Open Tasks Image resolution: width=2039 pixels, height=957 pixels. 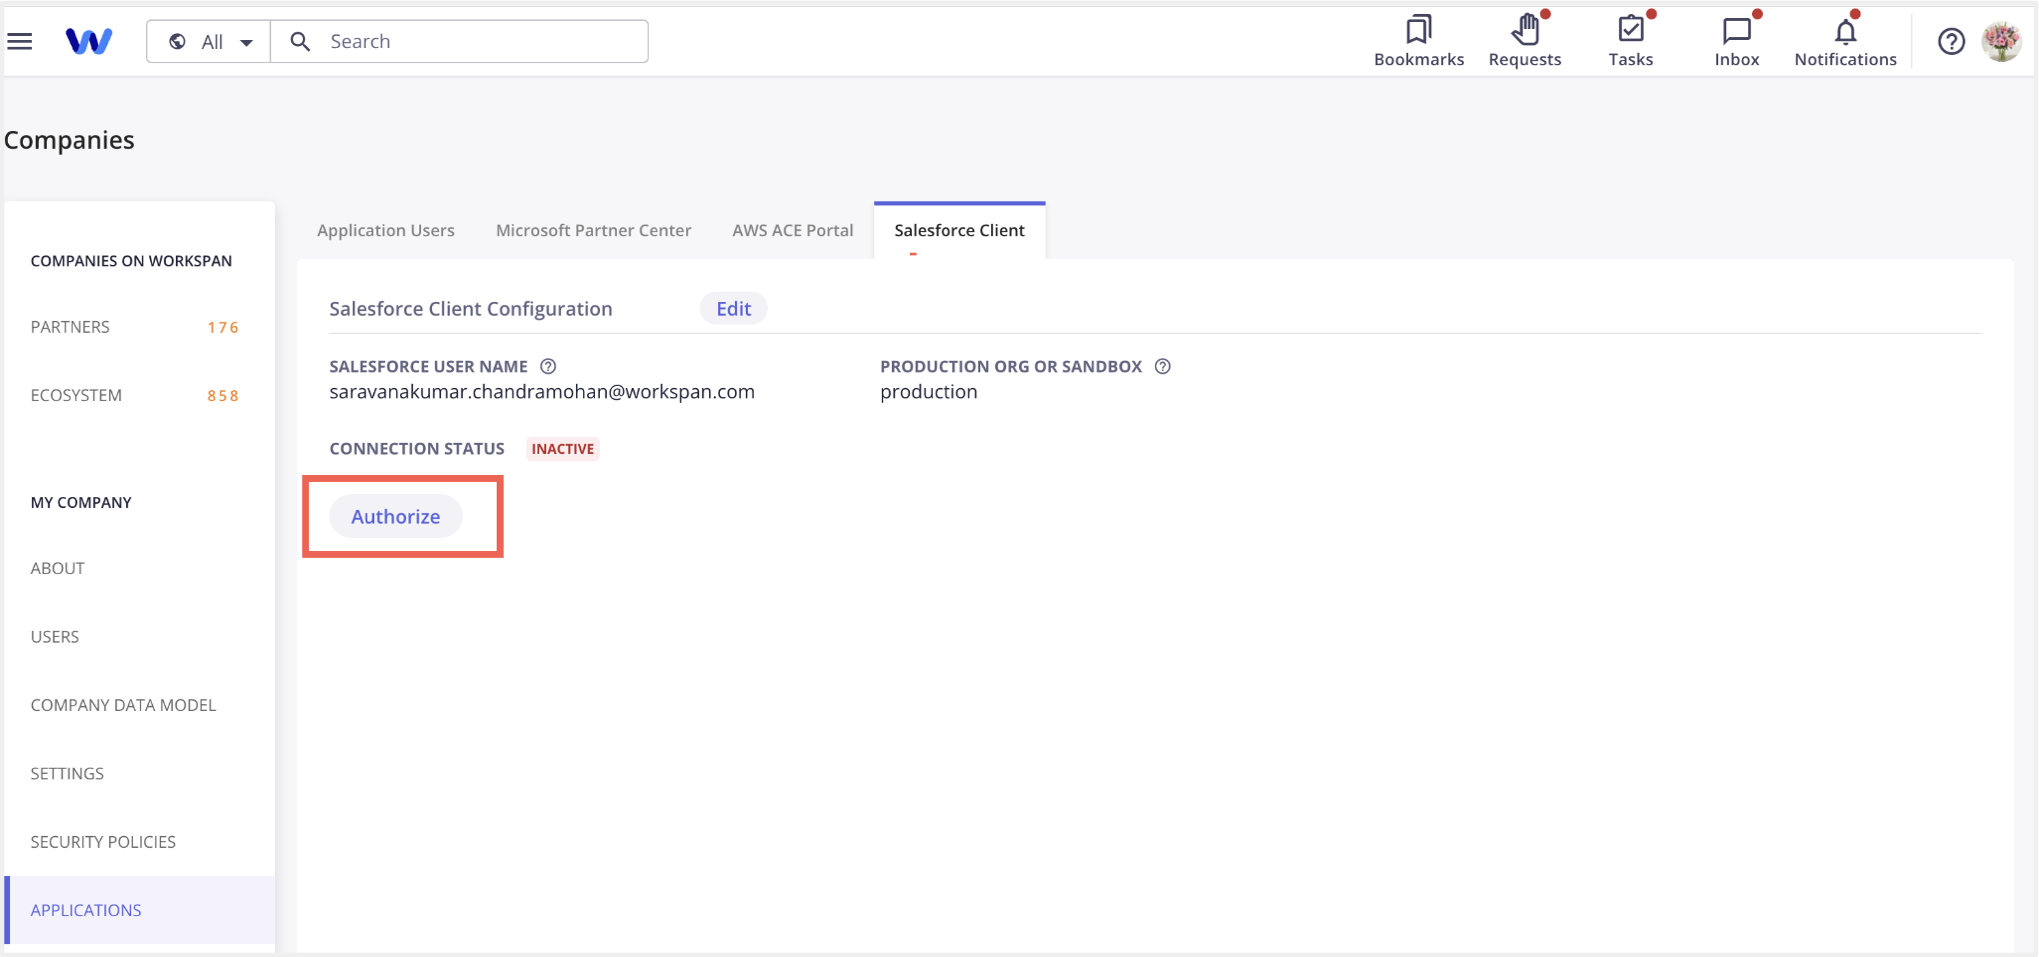[1630, 41]
